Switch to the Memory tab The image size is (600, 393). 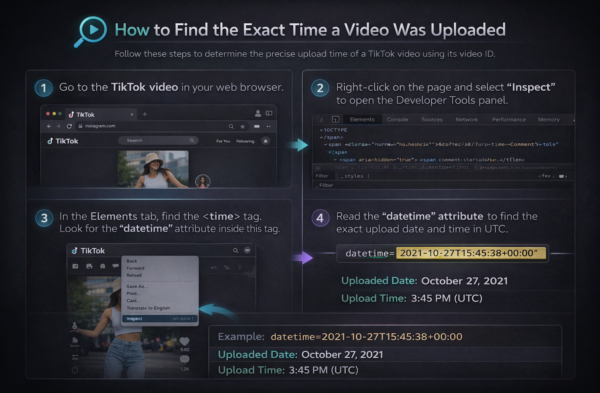[x=548, y=119]
